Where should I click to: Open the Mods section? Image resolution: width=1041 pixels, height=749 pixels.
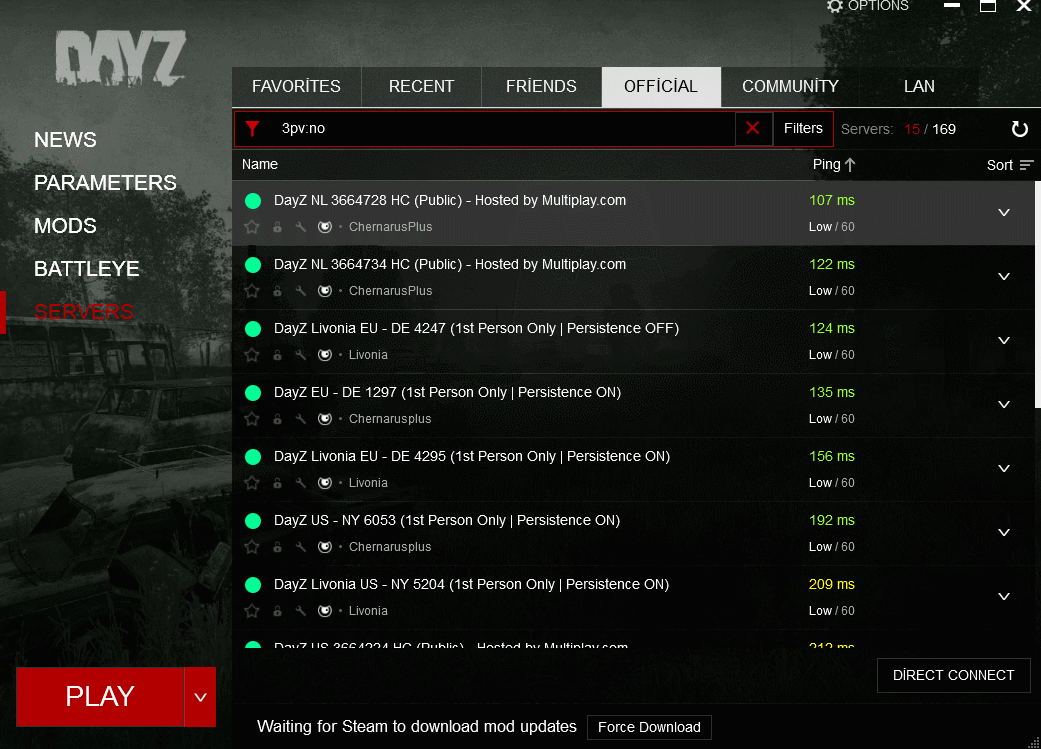65,226
